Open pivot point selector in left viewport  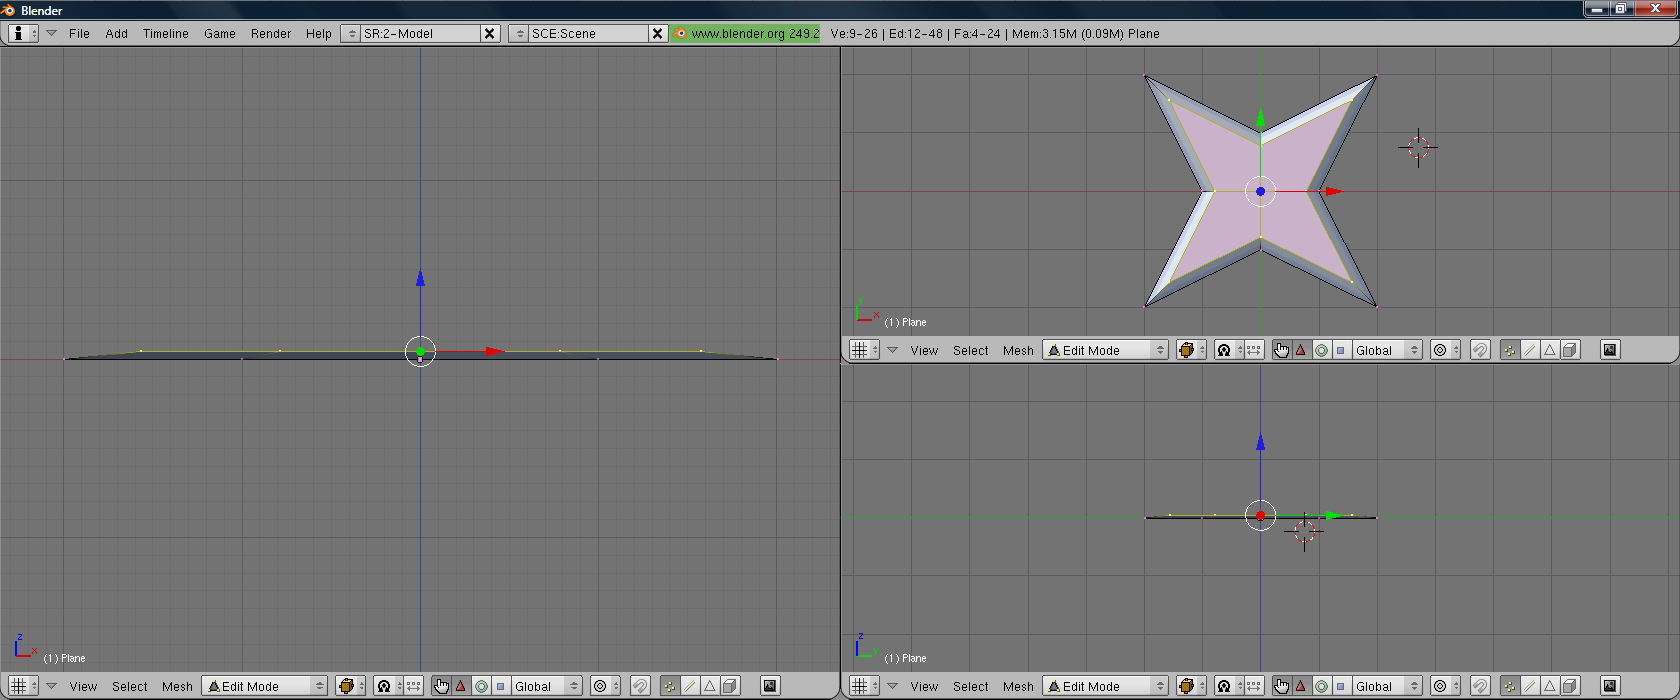click(x=388, y=686)
